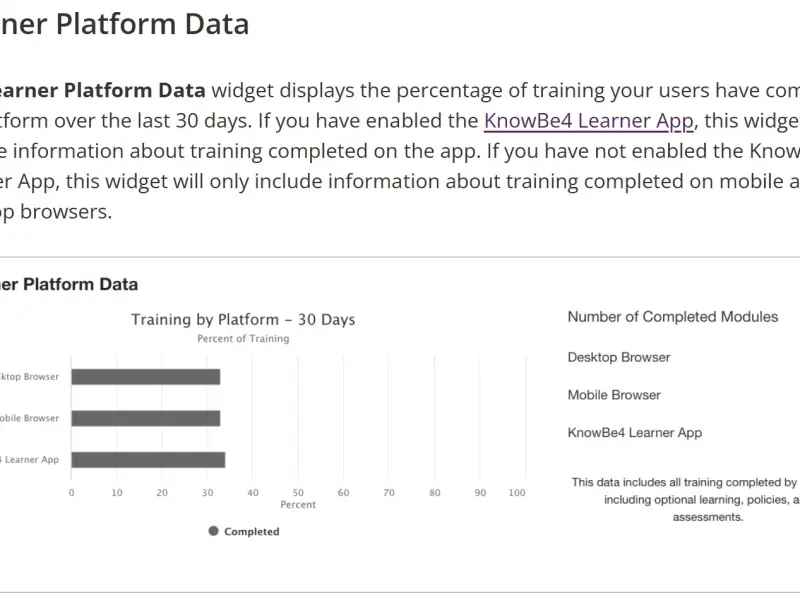The width and height of the screenshot is (800, 600).
Task: Click the Percent x-axis label
Action: 298,505
